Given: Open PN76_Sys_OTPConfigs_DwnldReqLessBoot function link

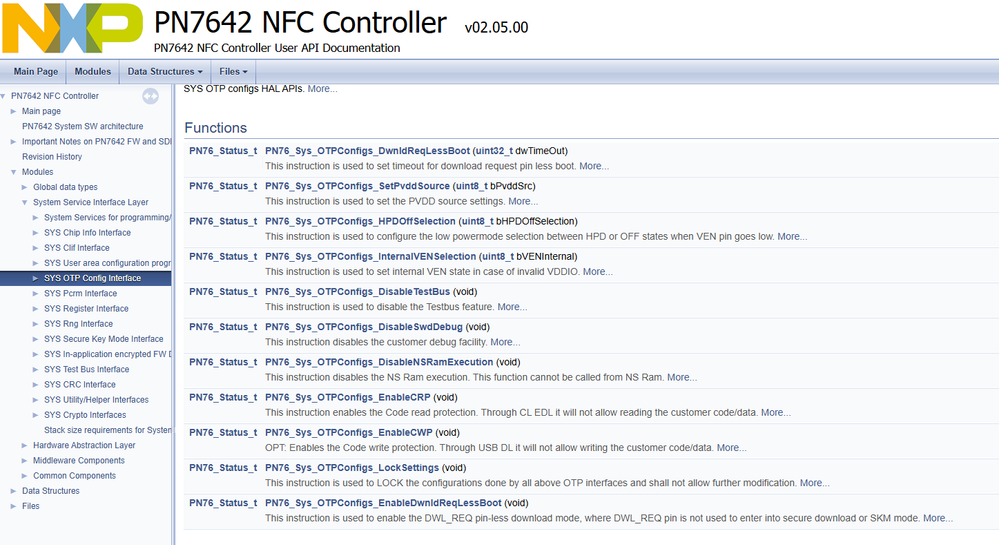Looking at the screenshot, I should (x=368, y=151).
